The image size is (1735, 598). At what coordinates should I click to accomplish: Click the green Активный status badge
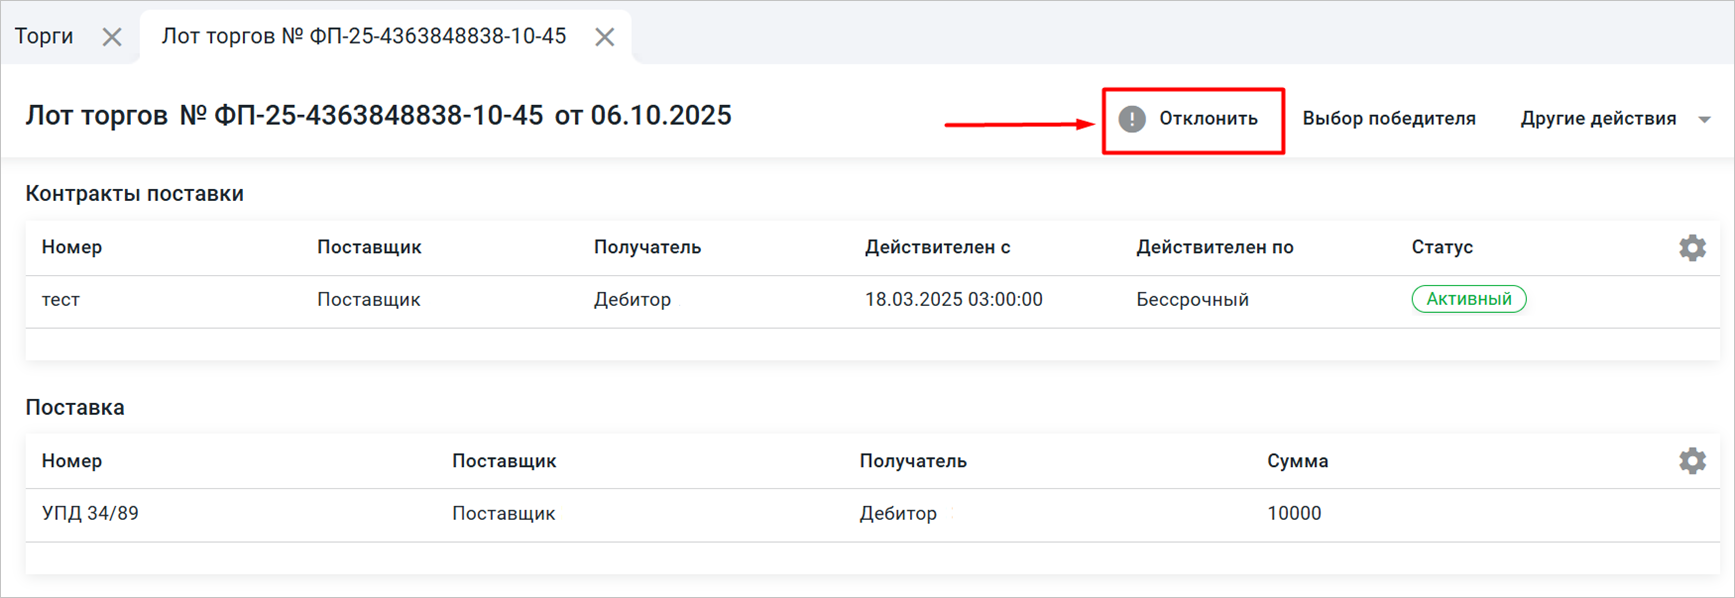click(1468, 299)
